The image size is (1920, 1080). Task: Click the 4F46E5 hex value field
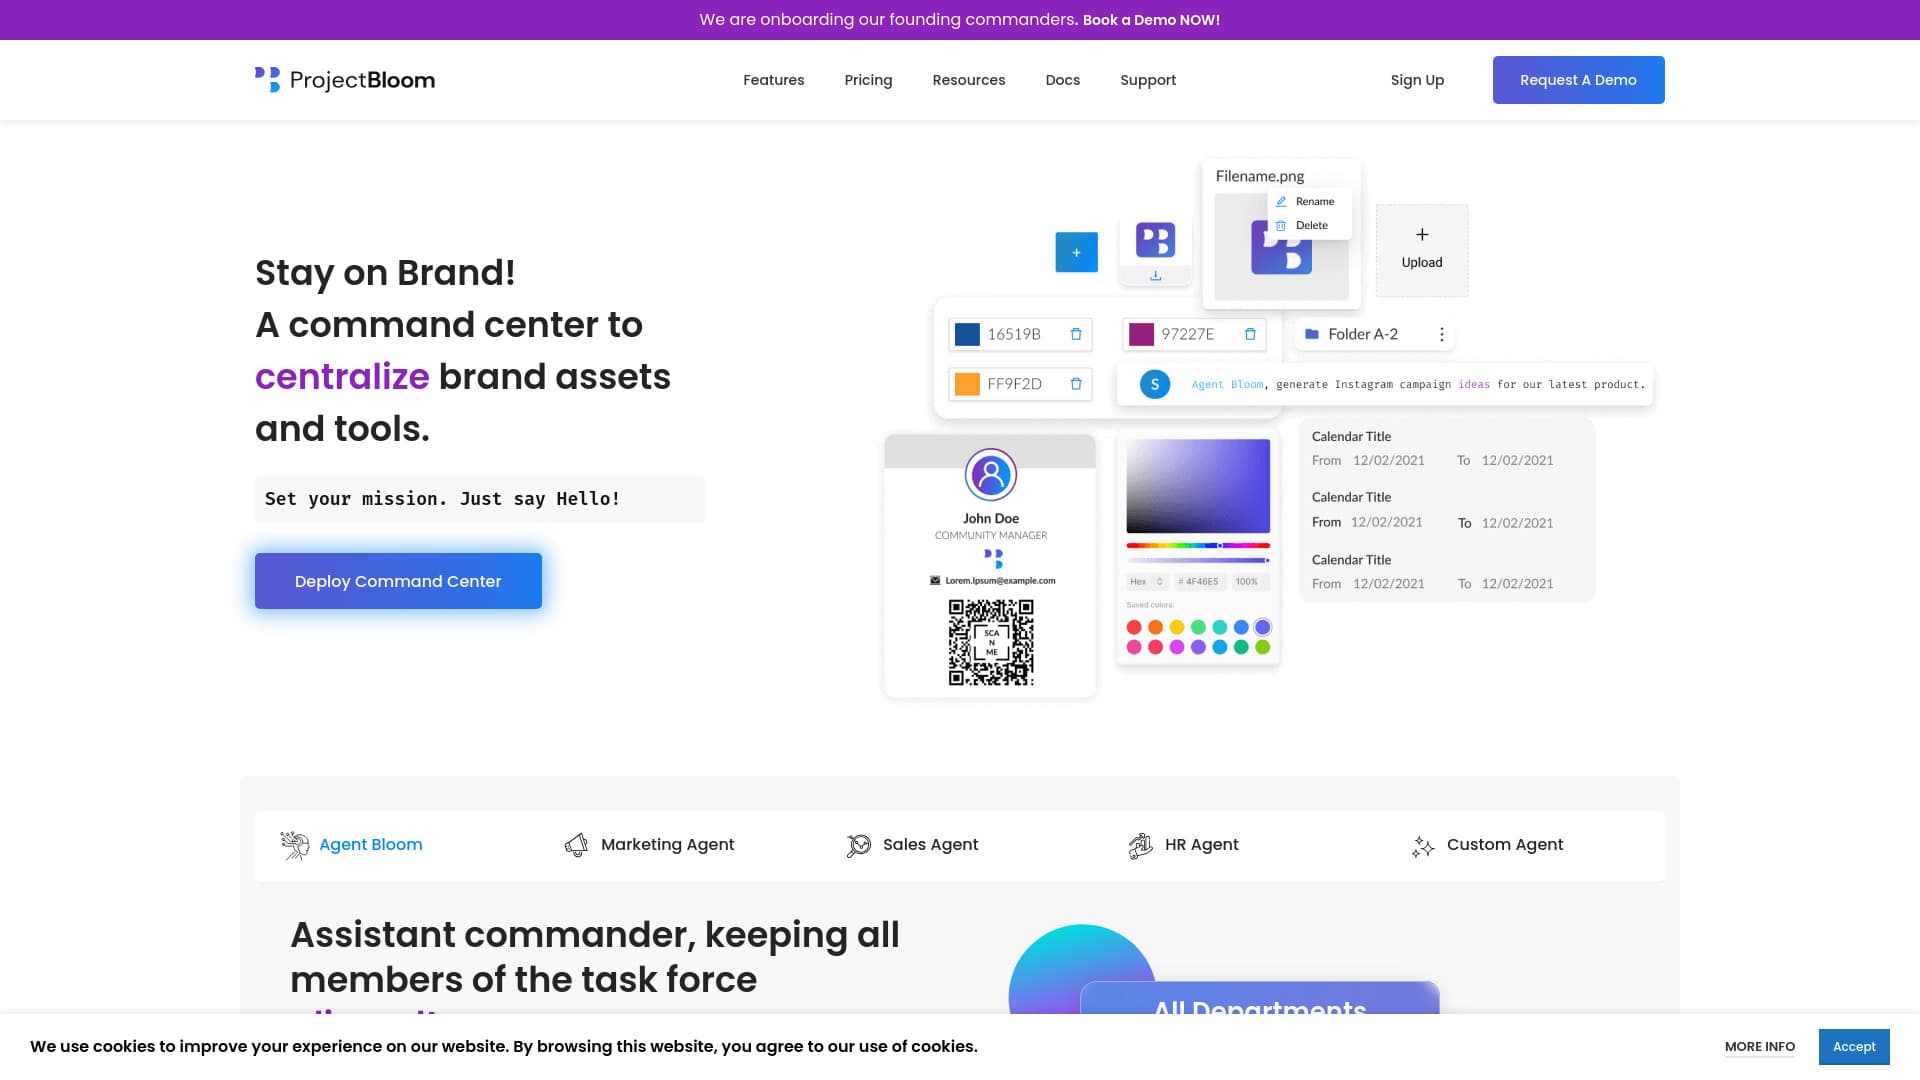point(1196,580)
